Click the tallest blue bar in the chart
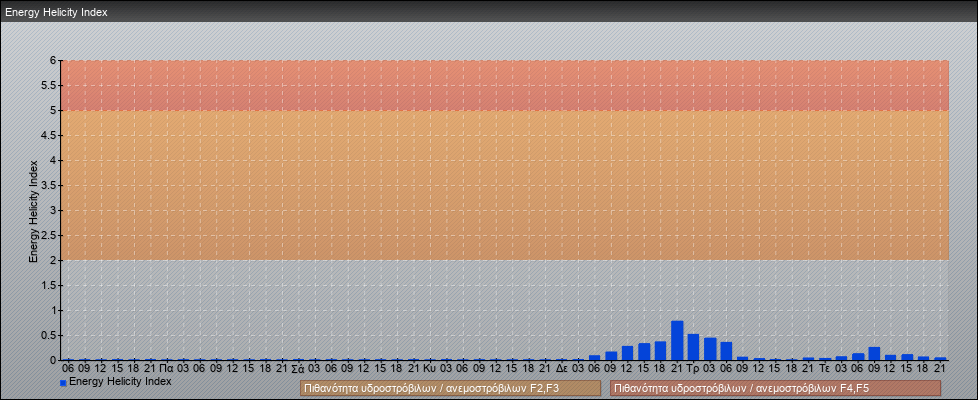The height and width of the screenshot is (400, 978). [x=677, y=340]
